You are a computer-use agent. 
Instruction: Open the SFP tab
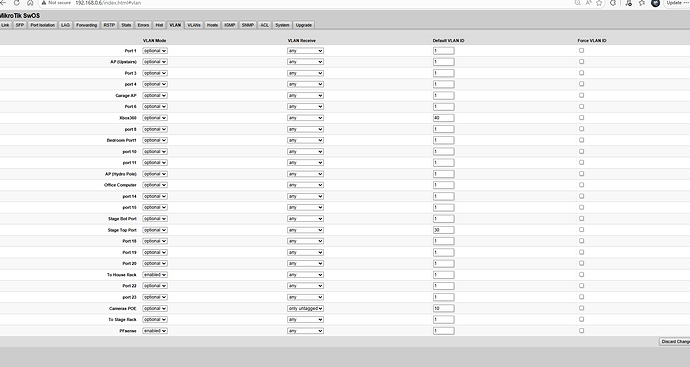pos(20,25)
